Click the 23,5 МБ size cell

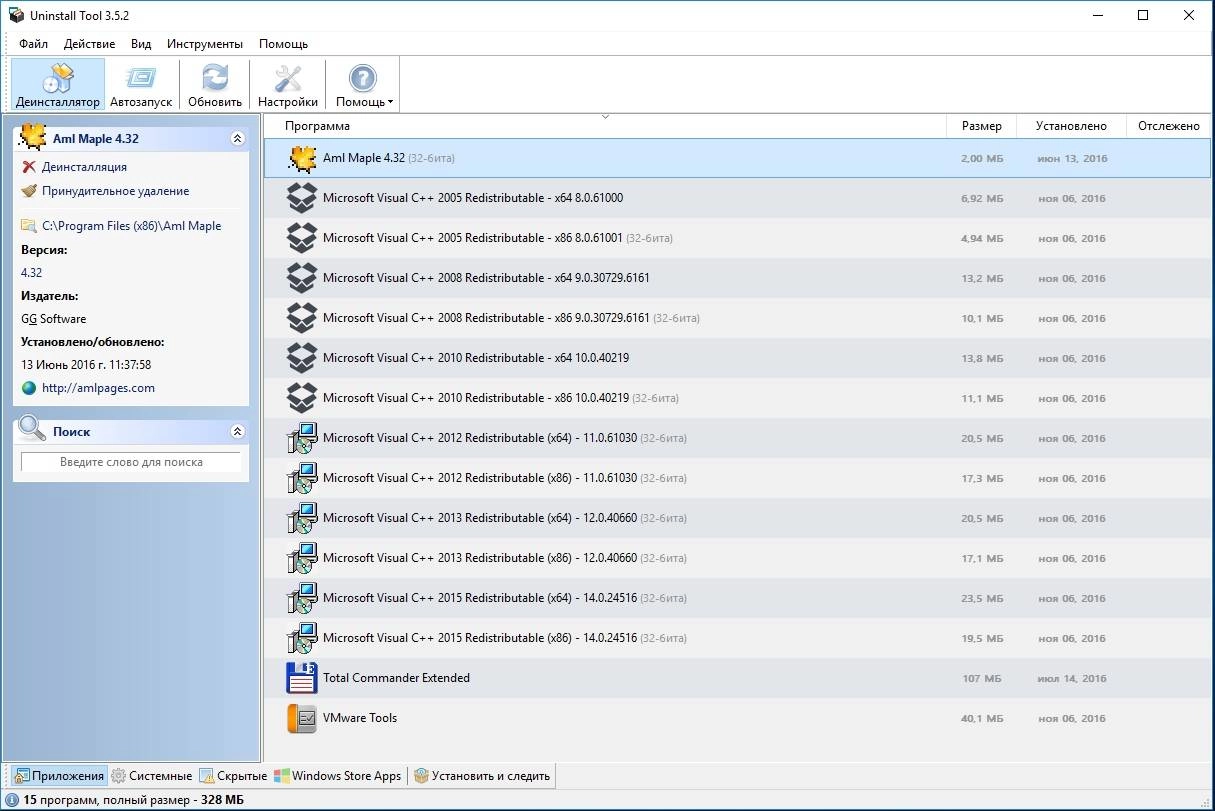(x=981, y=599)
